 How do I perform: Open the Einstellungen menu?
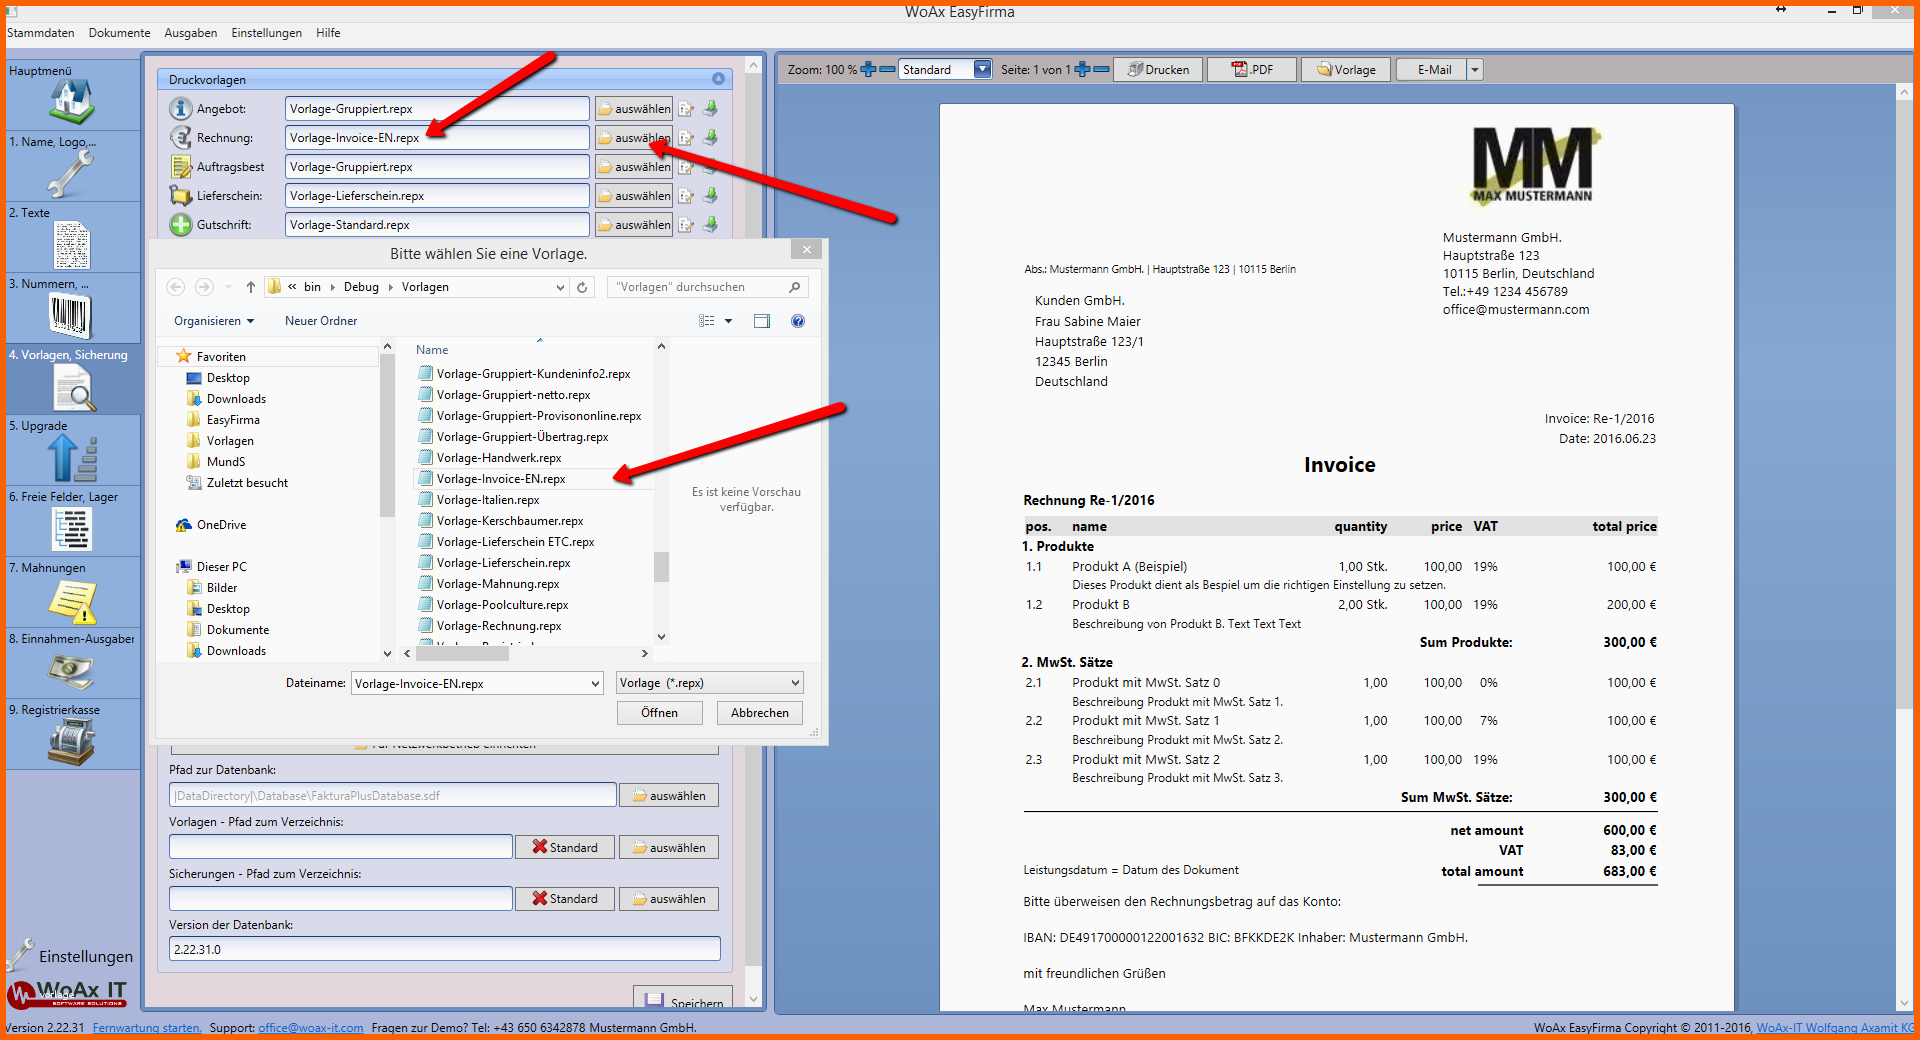(266, 33)
